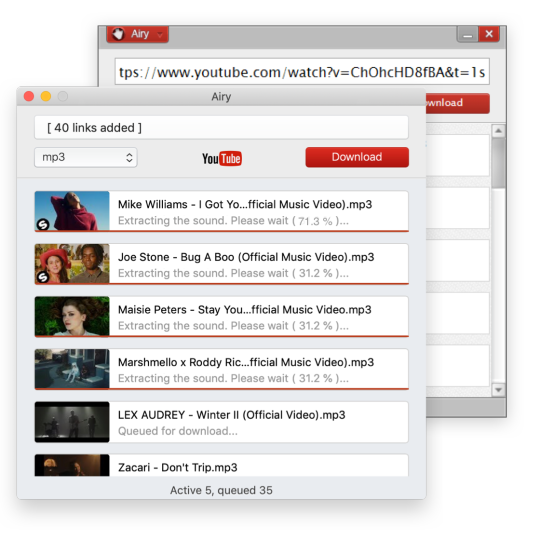Click the '40 links added' field
The width and height of the screenshot is (540, 540).
pyautogui.click(x=221, y=127)
